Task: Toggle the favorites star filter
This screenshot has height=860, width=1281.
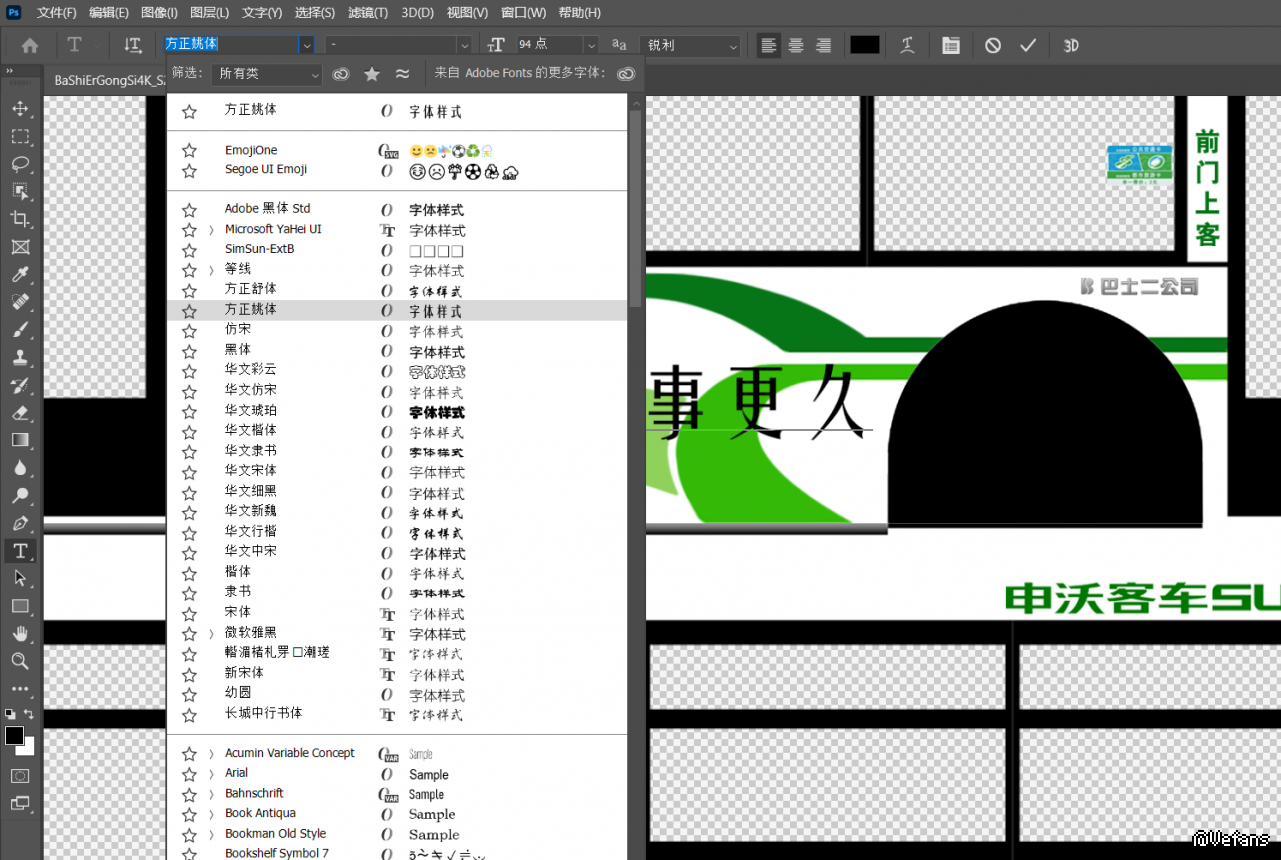Action: coord(372,74)
